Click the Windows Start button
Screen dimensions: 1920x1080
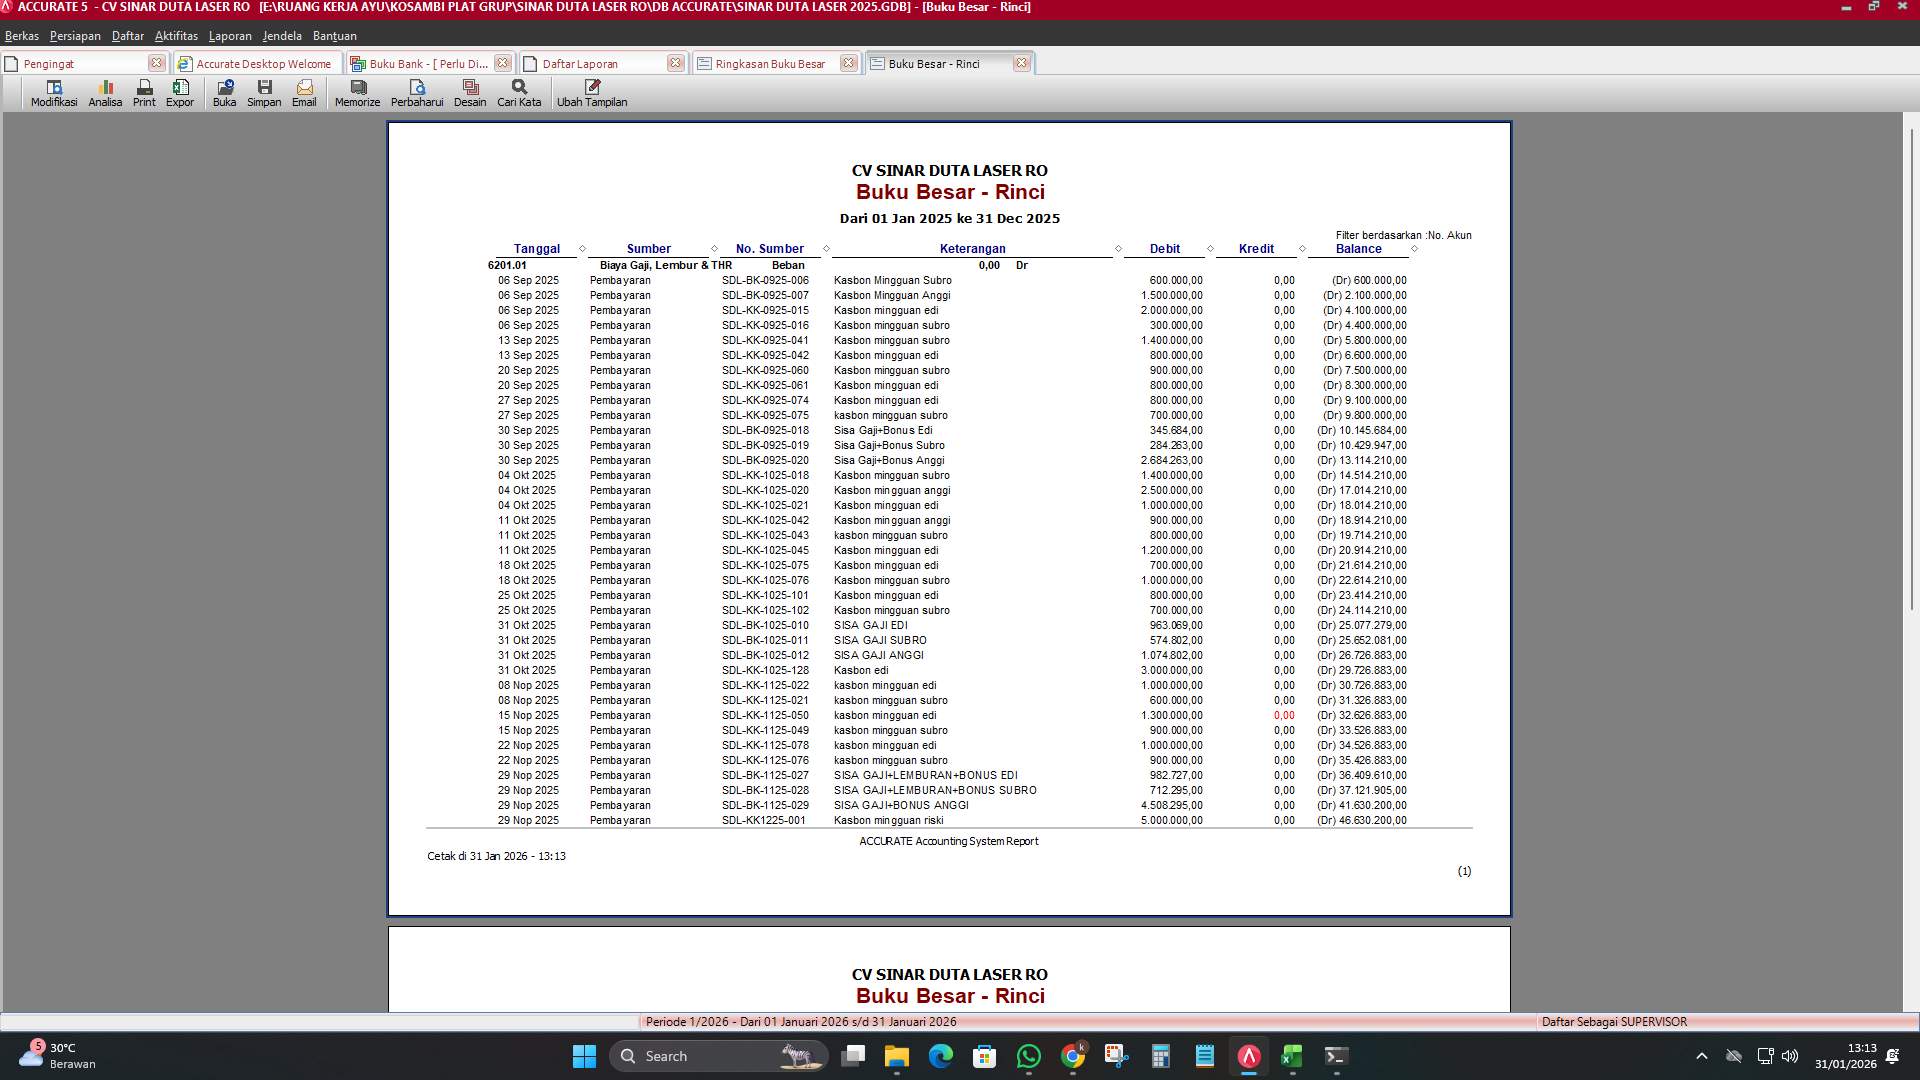point(584,1056)
